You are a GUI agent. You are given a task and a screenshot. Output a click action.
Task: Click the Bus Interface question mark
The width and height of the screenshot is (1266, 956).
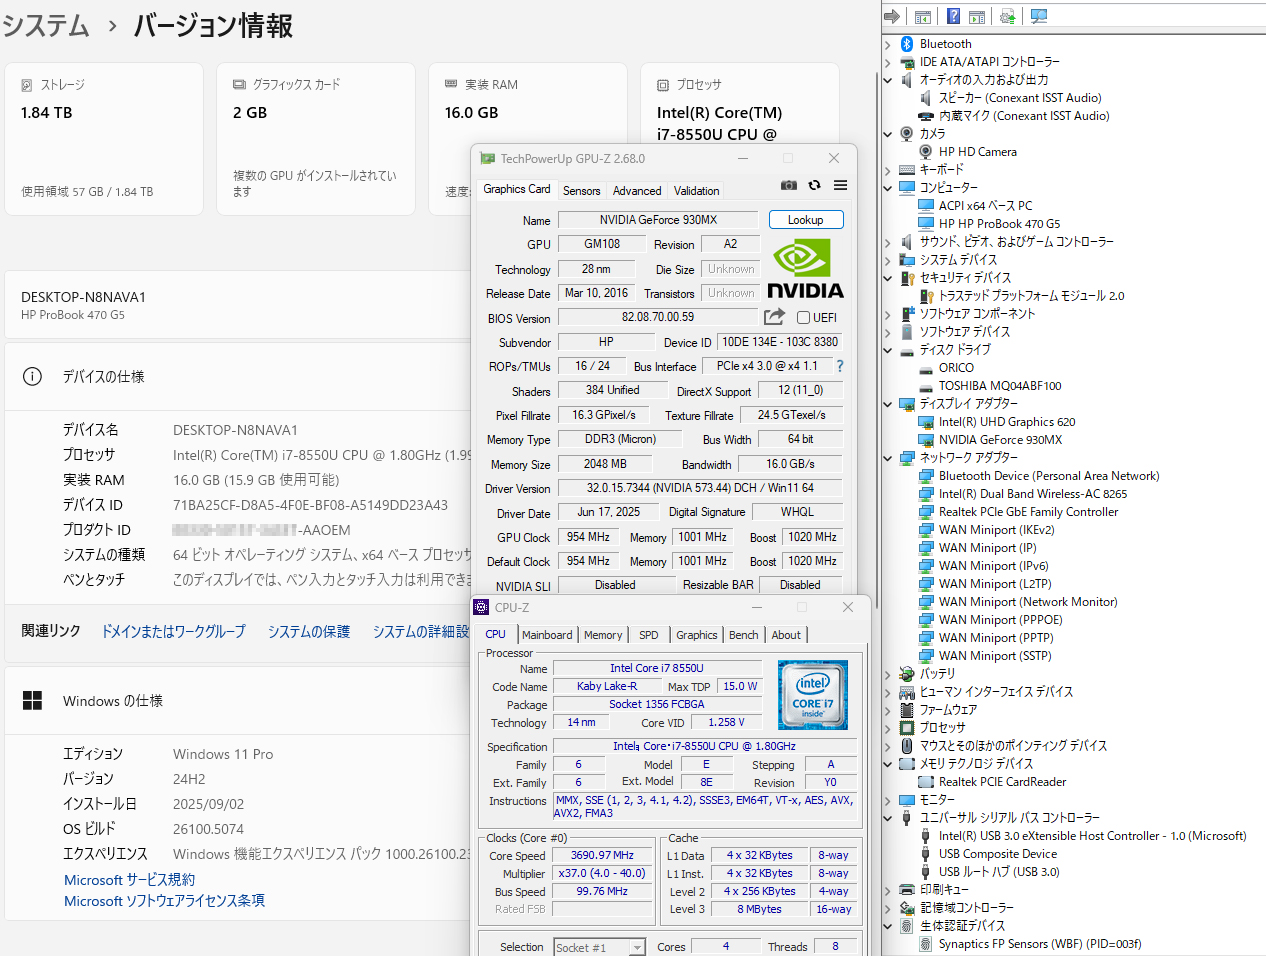tap(840, 366)
